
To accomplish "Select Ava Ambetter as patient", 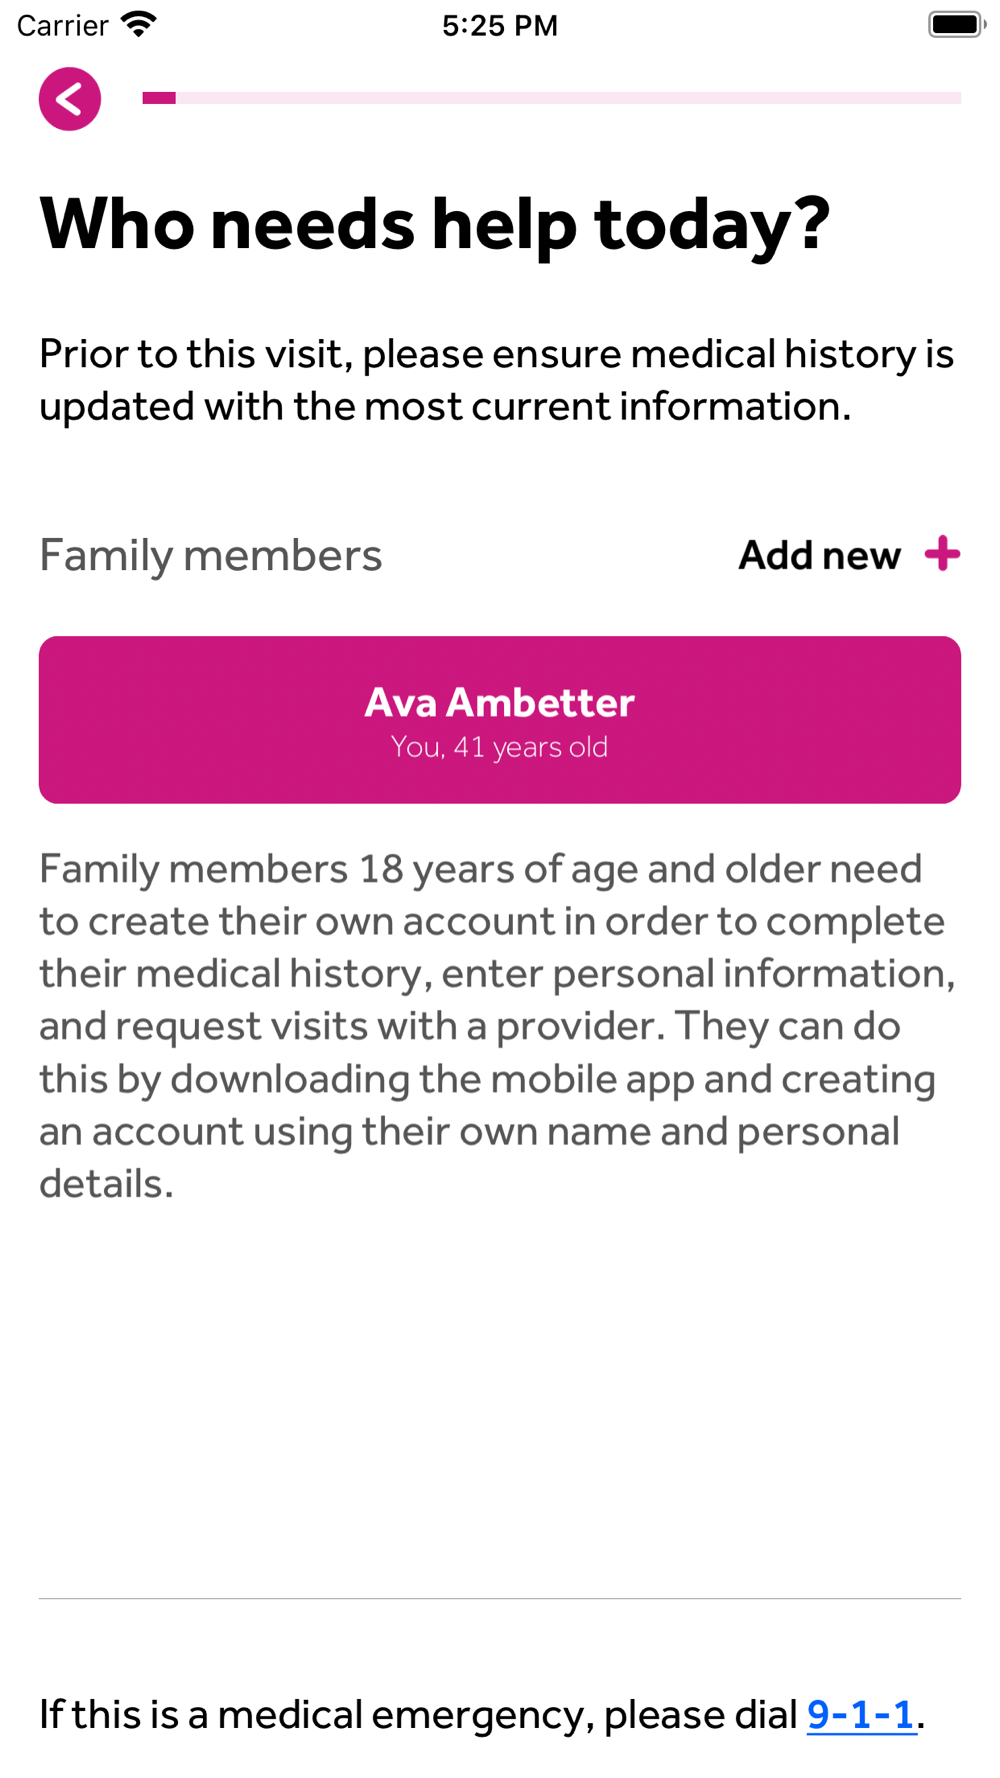I will coord(500,720).
